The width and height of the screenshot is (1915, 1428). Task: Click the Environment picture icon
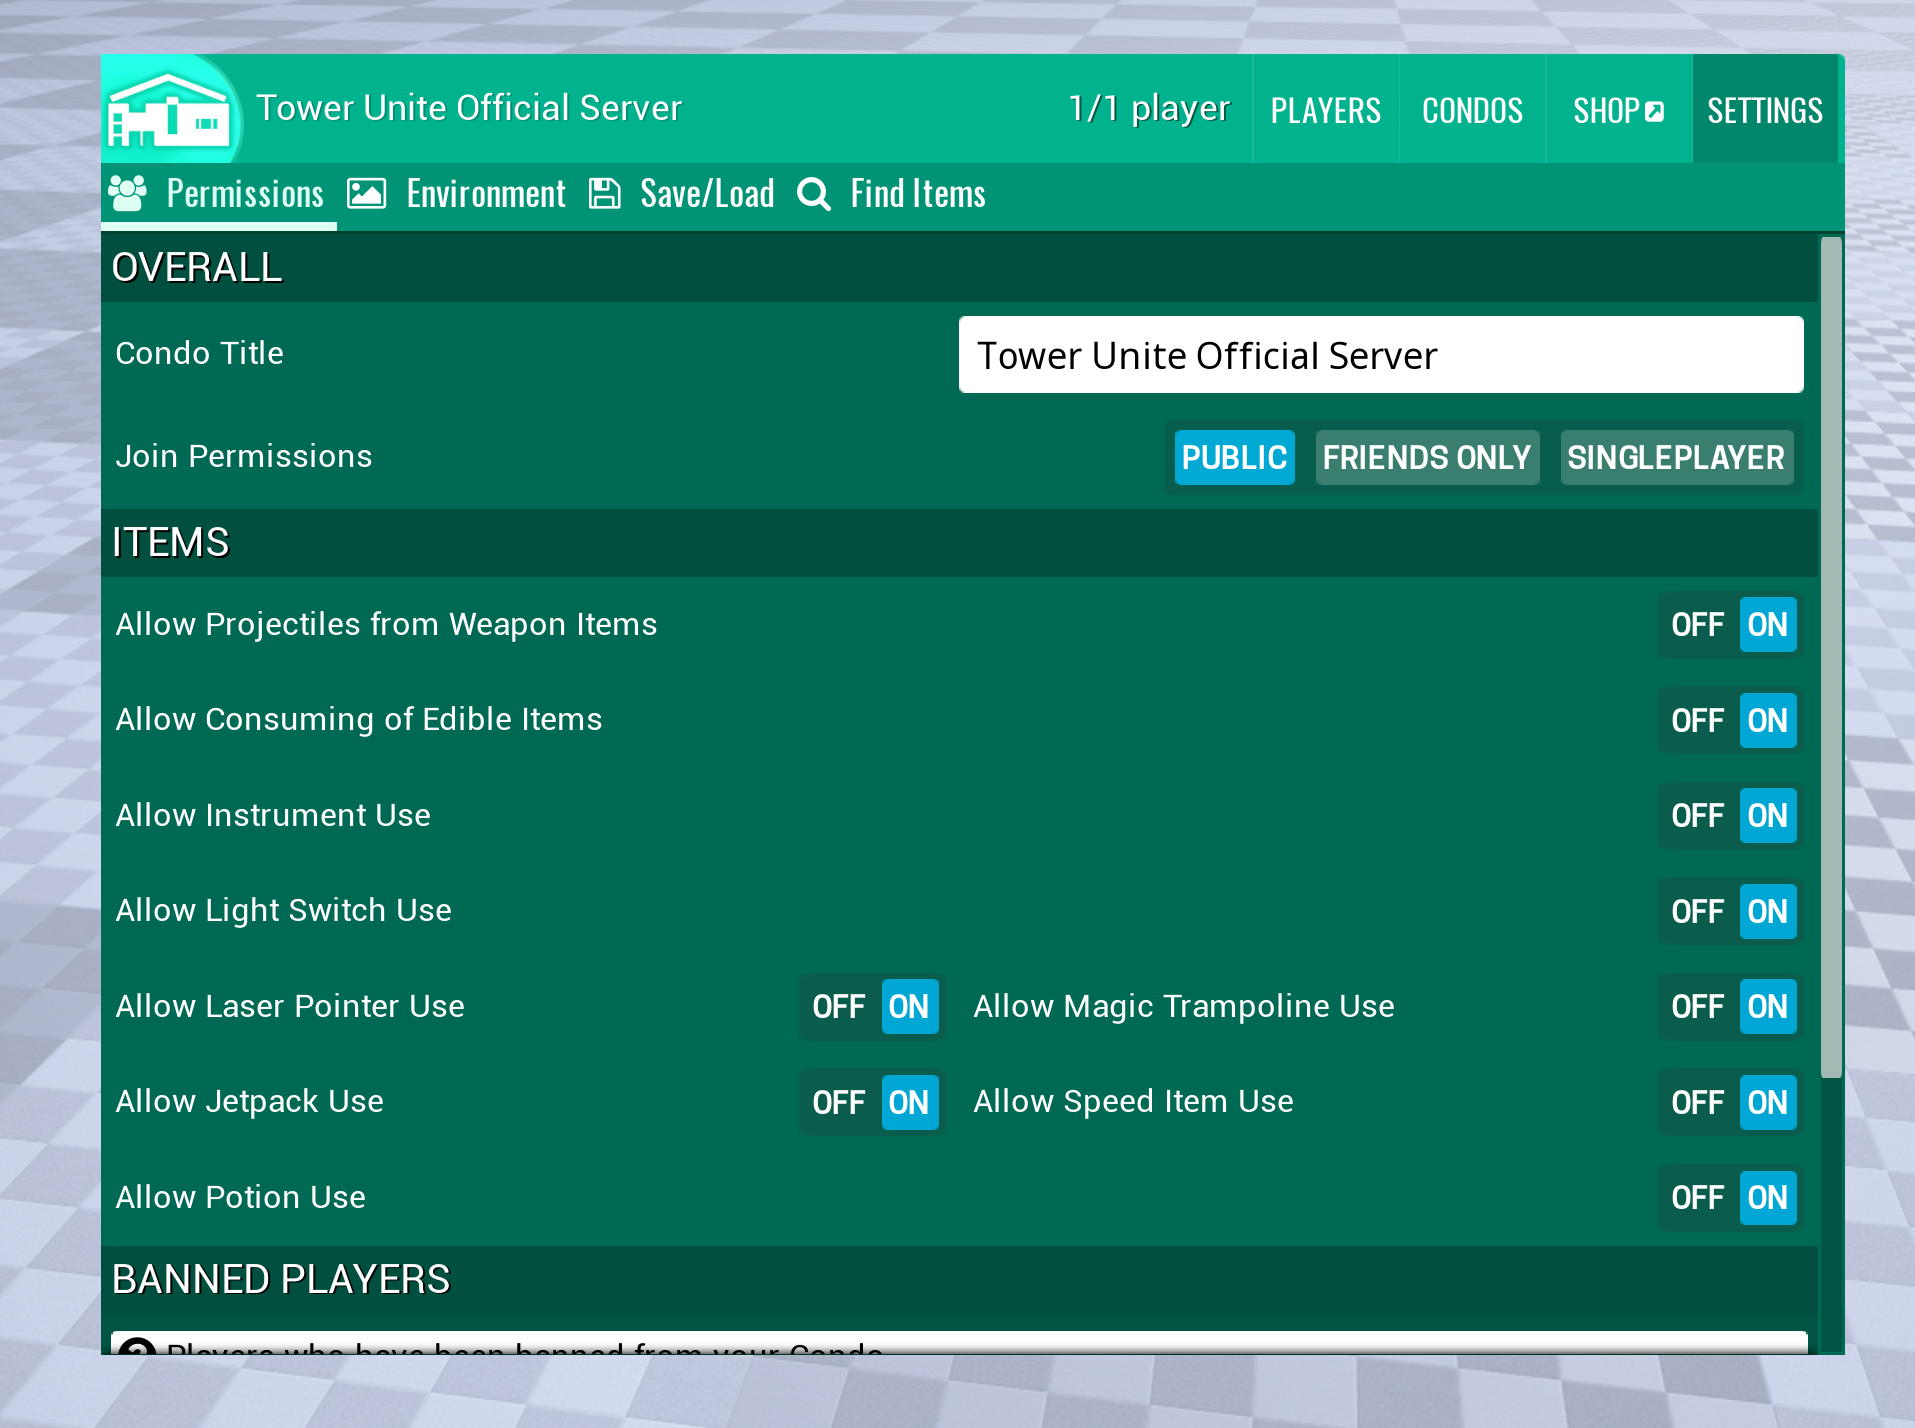point(366,193)
